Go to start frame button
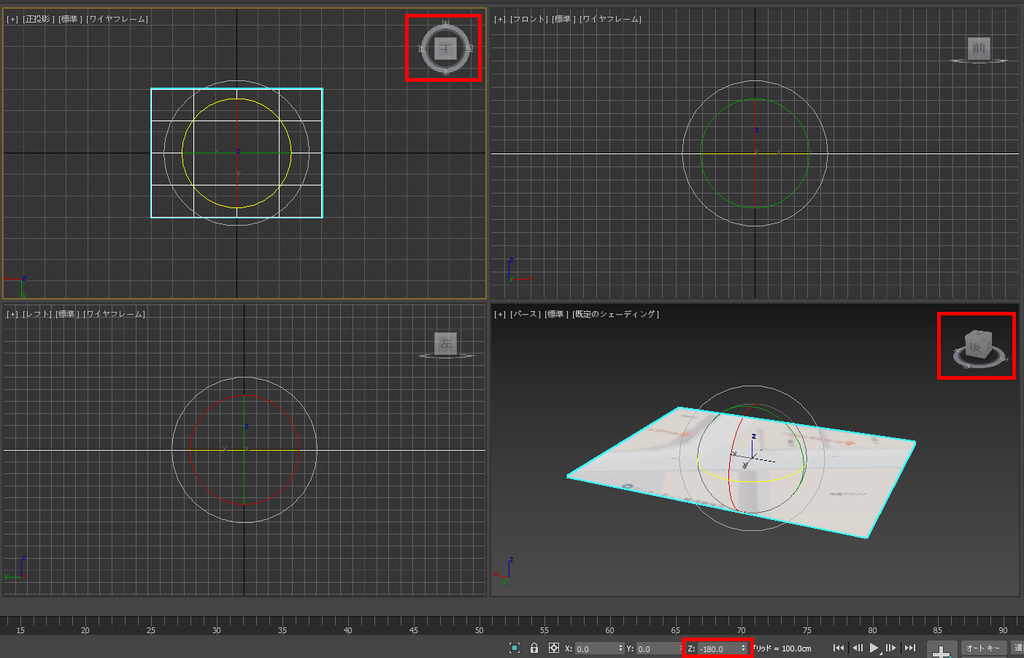Image resolution: width=1024 pixels, height=658 pixels. tap(839, 648)
